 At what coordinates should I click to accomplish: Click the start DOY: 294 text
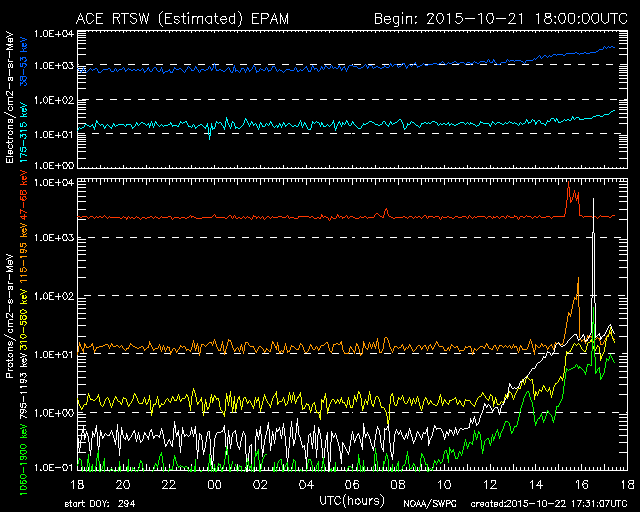98,504
